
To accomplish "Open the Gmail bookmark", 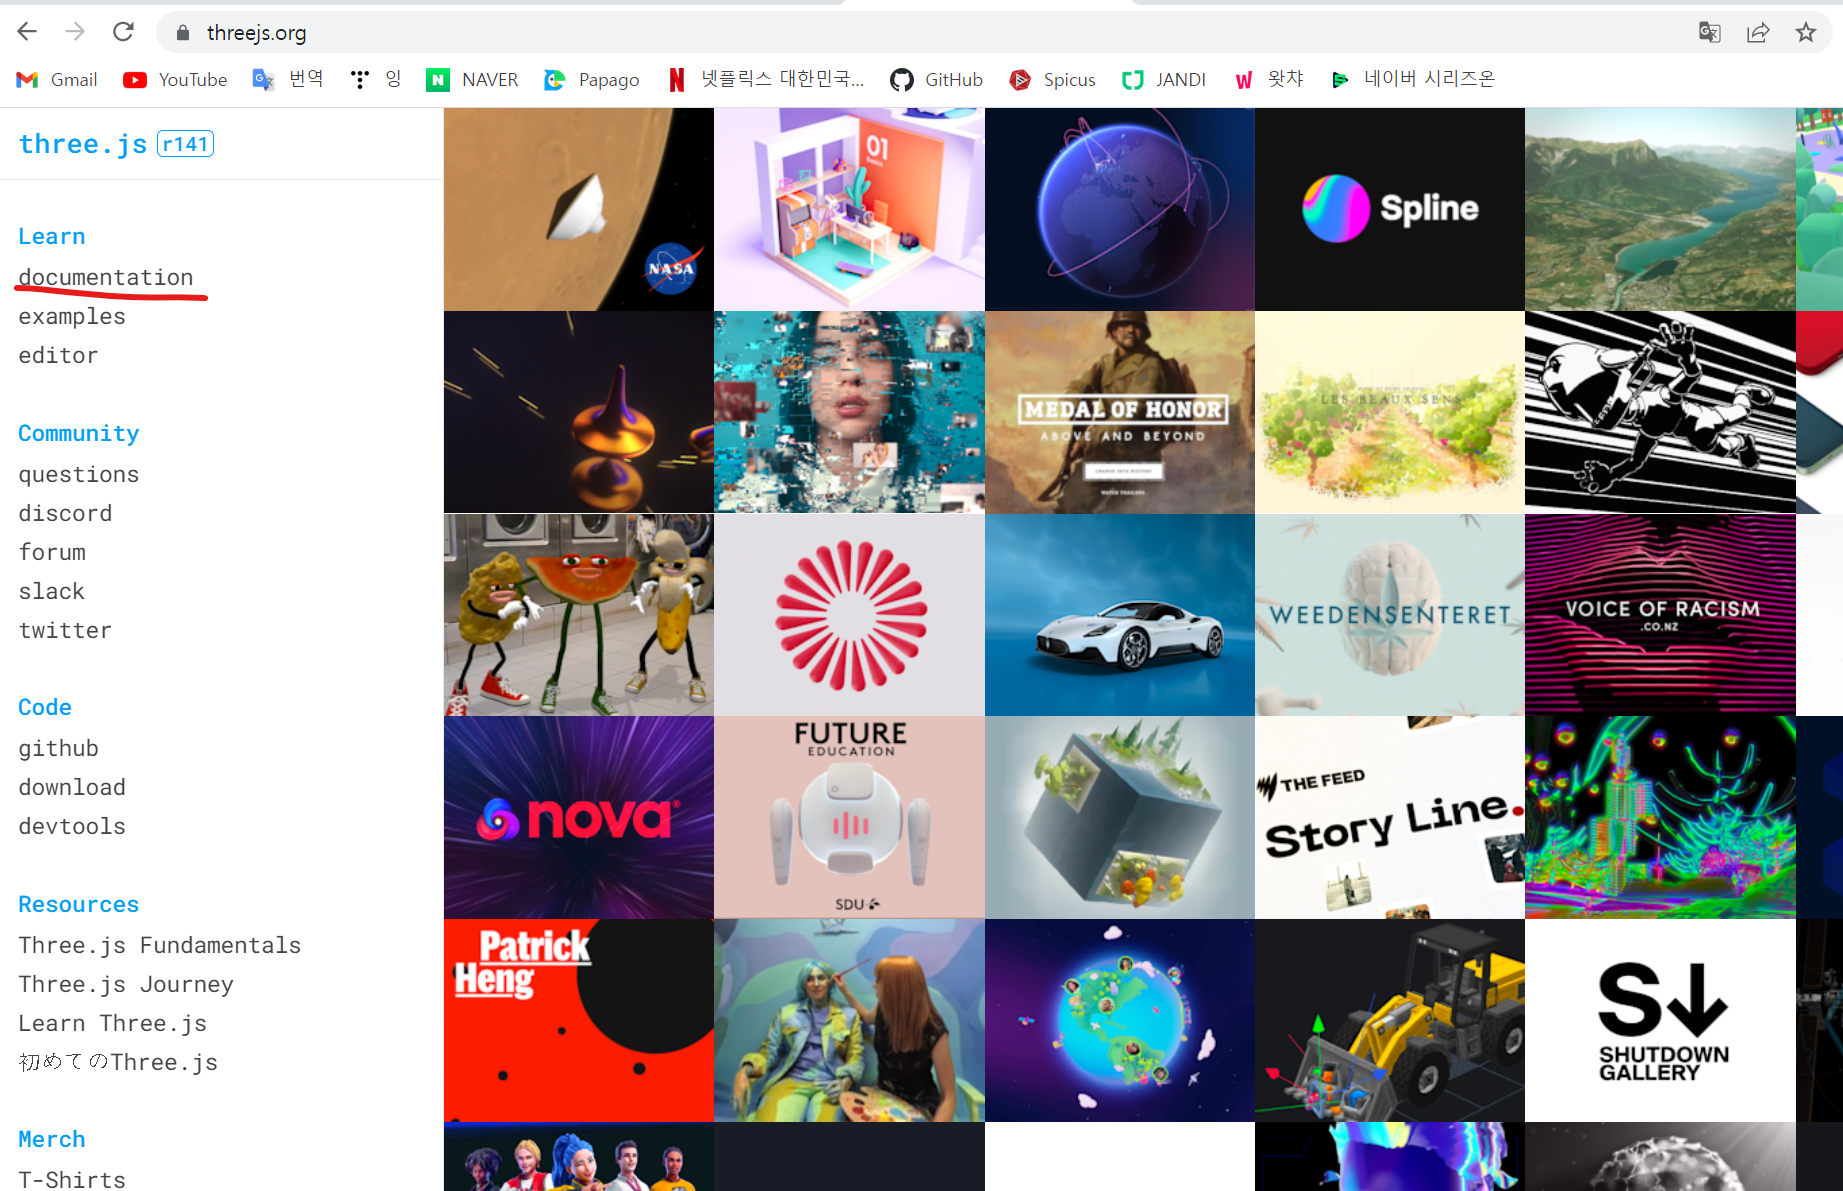I will 57,80.
